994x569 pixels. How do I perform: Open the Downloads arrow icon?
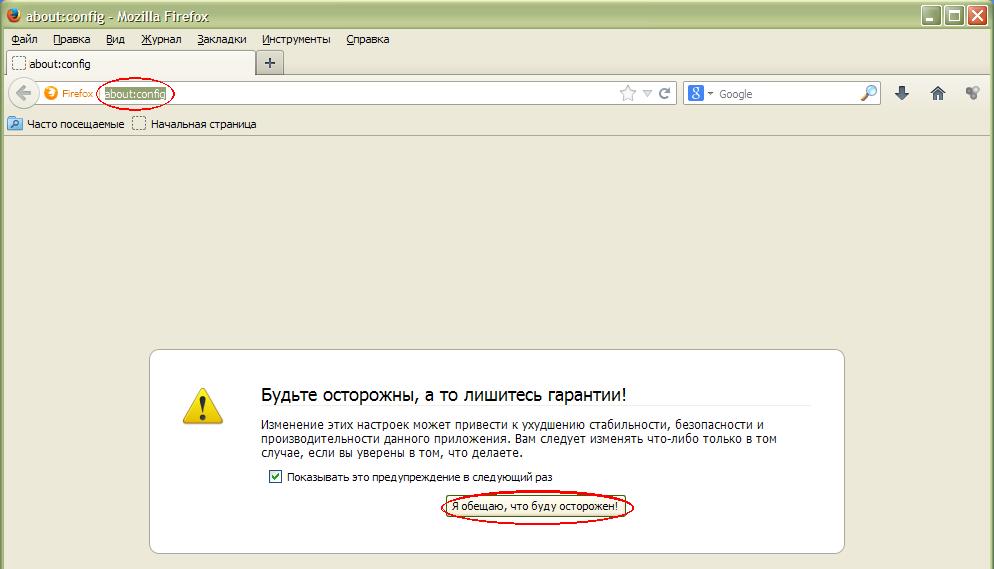[901, 94]
